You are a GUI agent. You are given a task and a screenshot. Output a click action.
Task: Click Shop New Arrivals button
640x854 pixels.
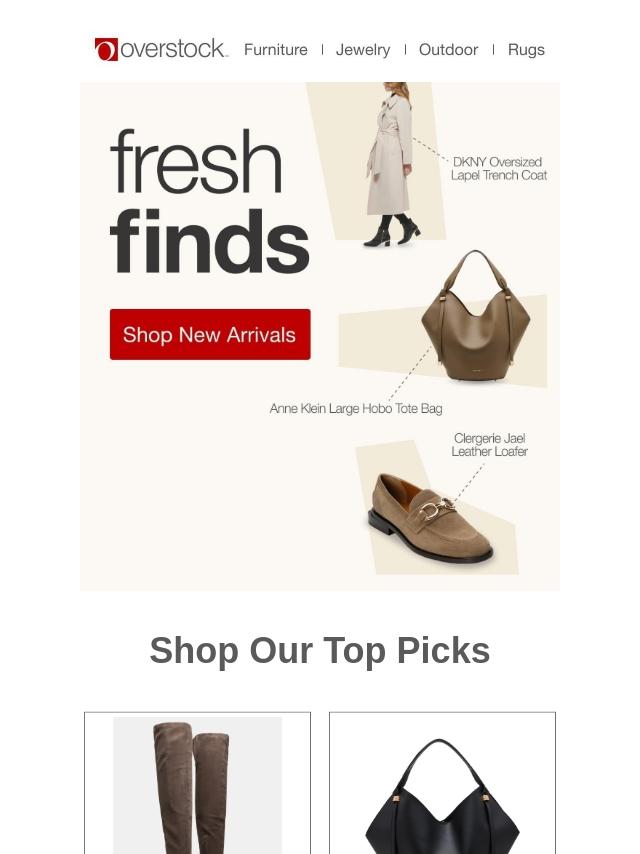(210, 334)
